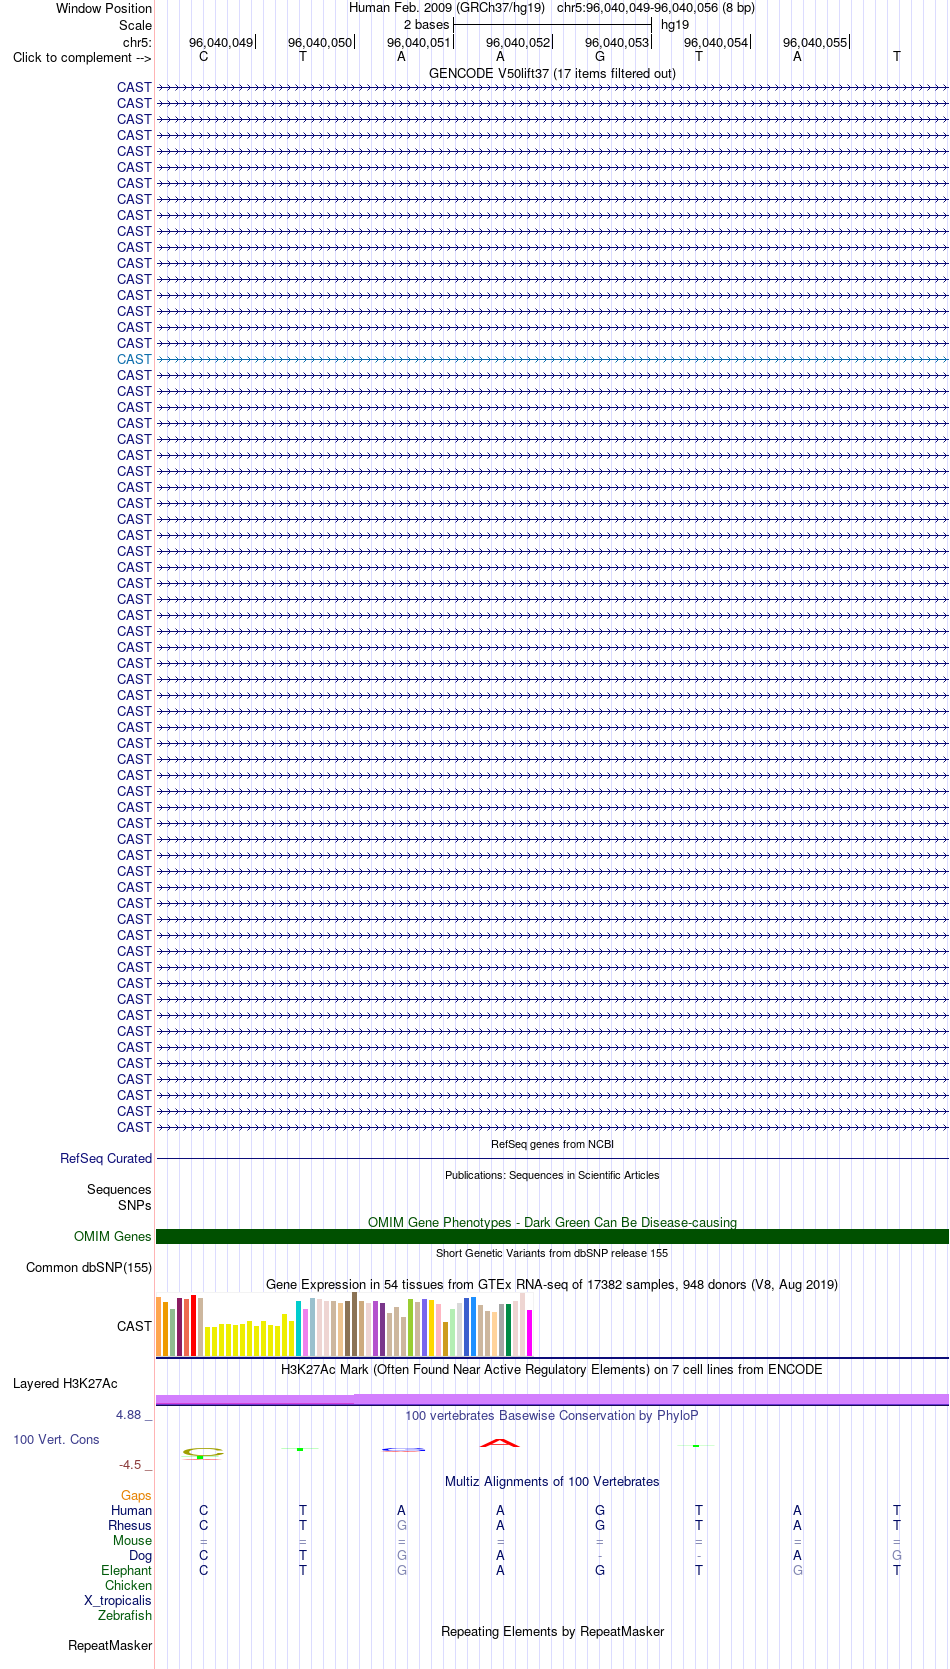
Task: Click the Sequences track label
Action: pos(119,1189)
